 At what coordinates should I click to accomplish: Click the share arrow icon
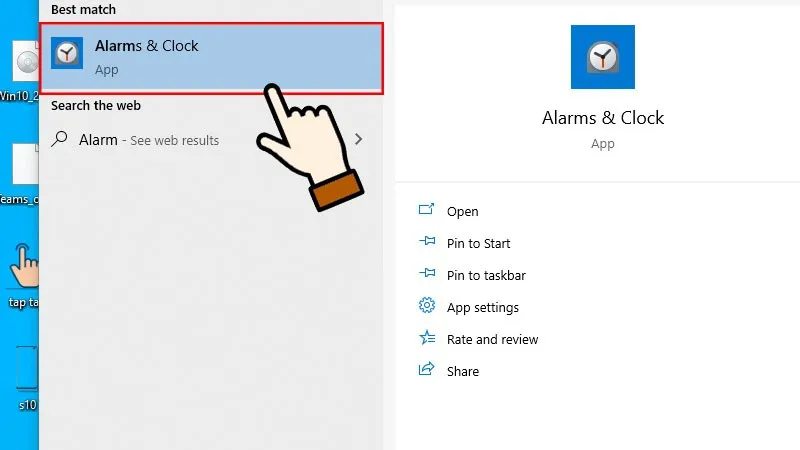click(427, 368)
